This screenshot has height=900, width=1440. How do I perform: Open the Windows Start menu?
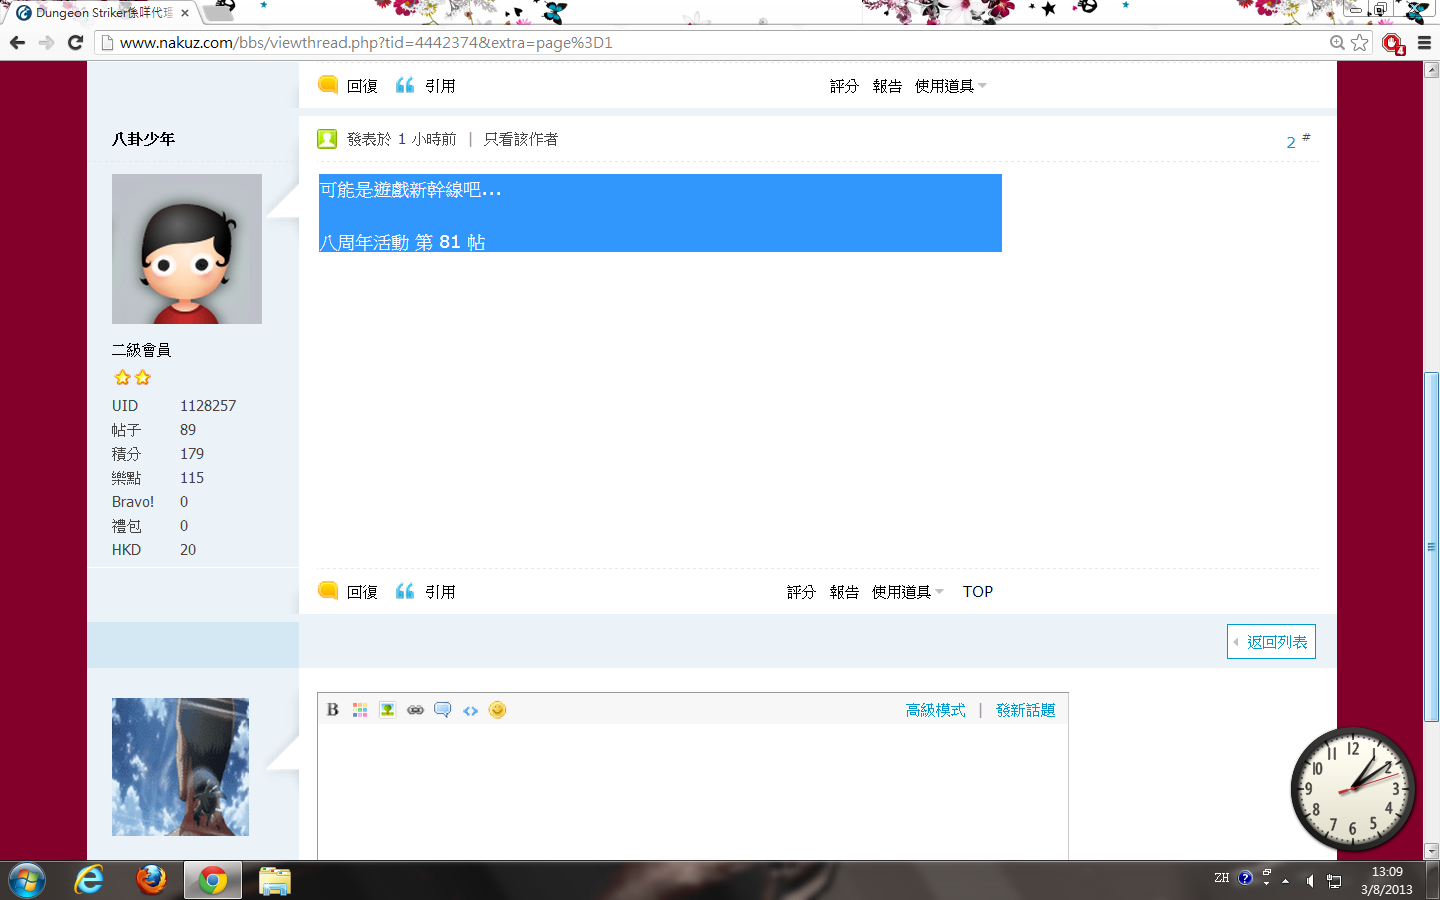click(x=27, y=881)
